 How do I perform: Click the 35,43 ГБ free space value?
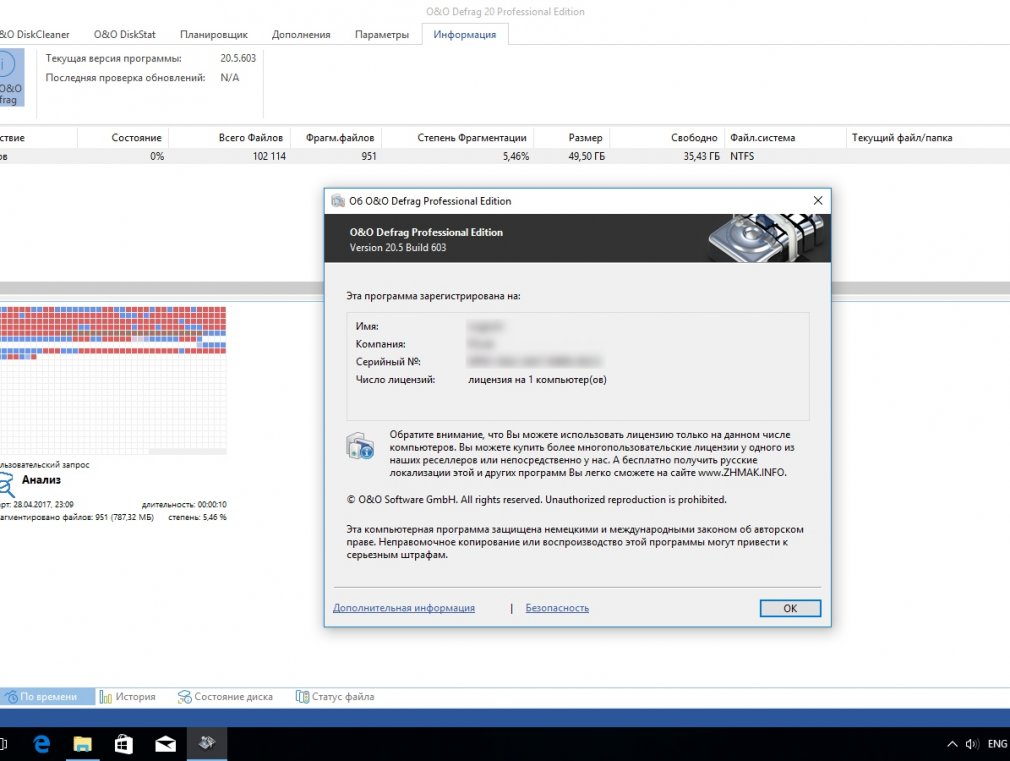click(701, 157)
